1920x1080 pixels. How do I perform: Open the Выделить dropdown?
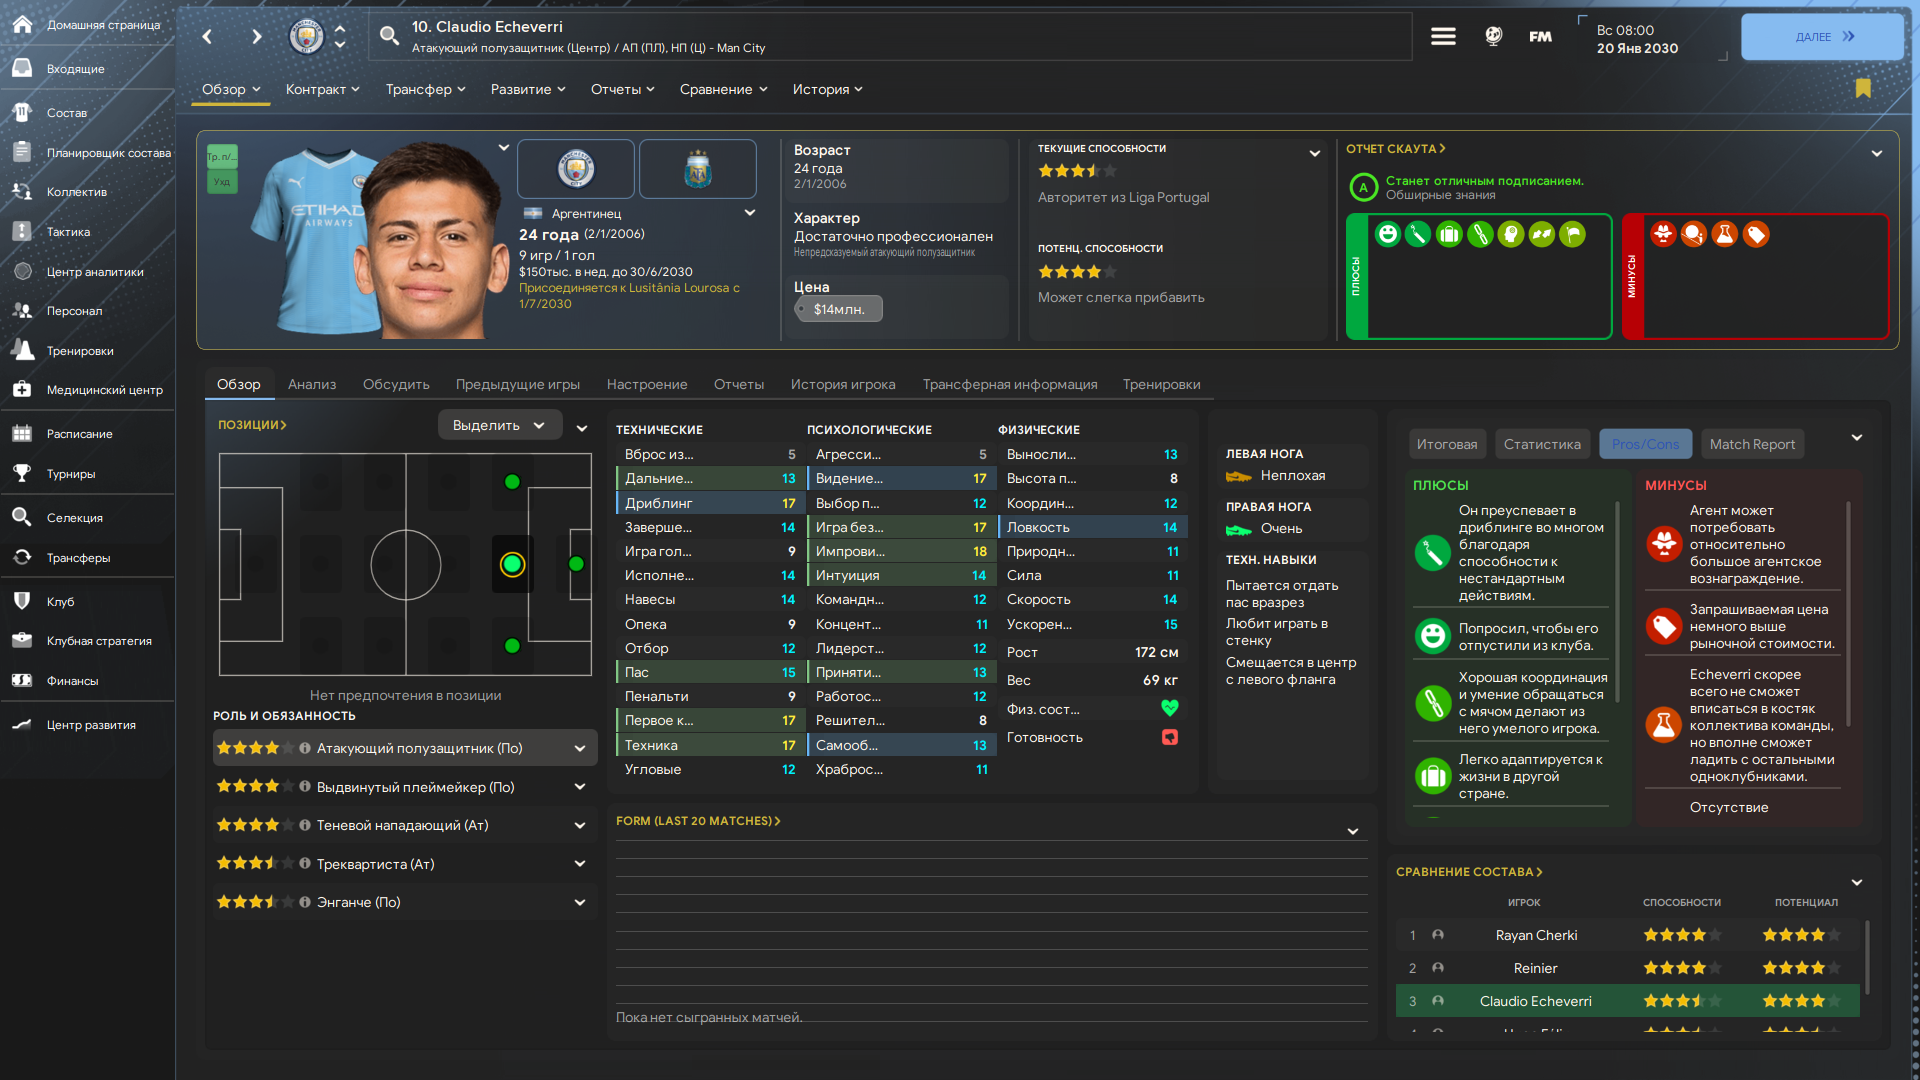point(499,425)
